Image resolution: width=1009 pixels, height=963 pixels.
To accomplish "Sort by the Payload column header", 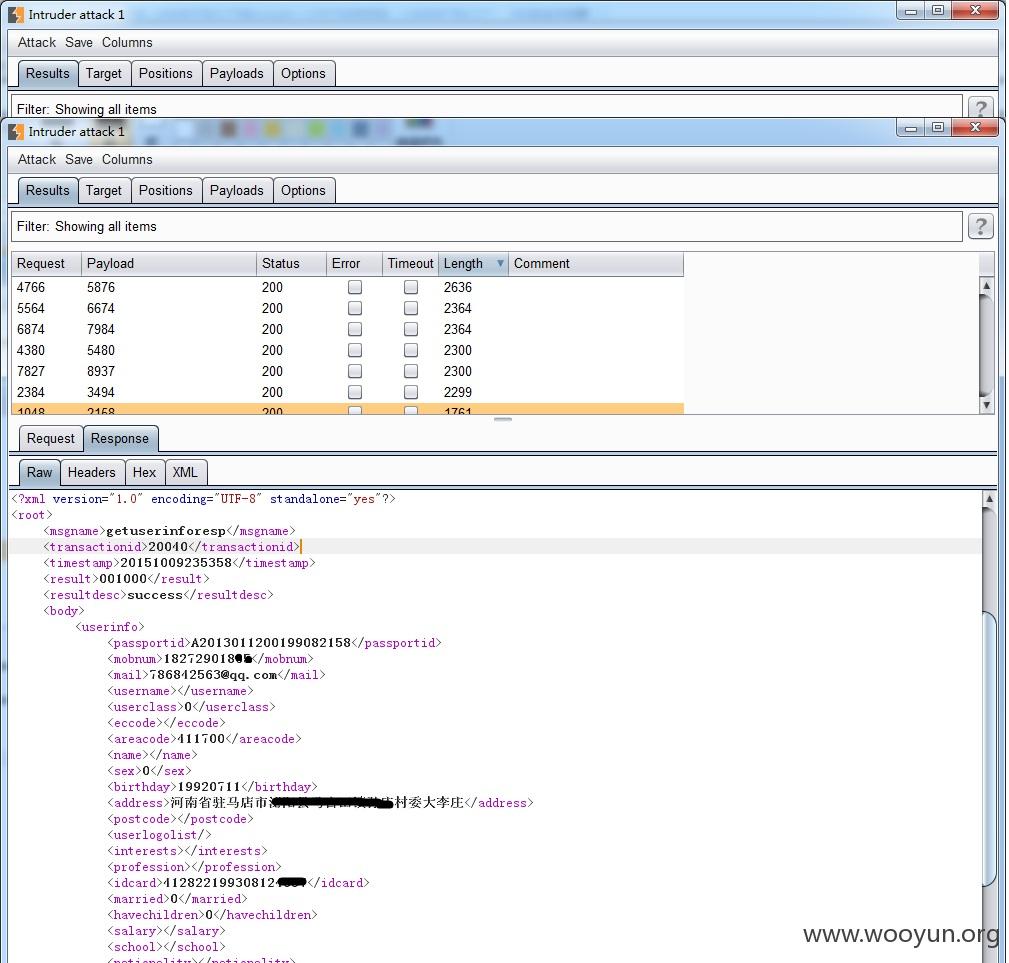I will (169, 264).
